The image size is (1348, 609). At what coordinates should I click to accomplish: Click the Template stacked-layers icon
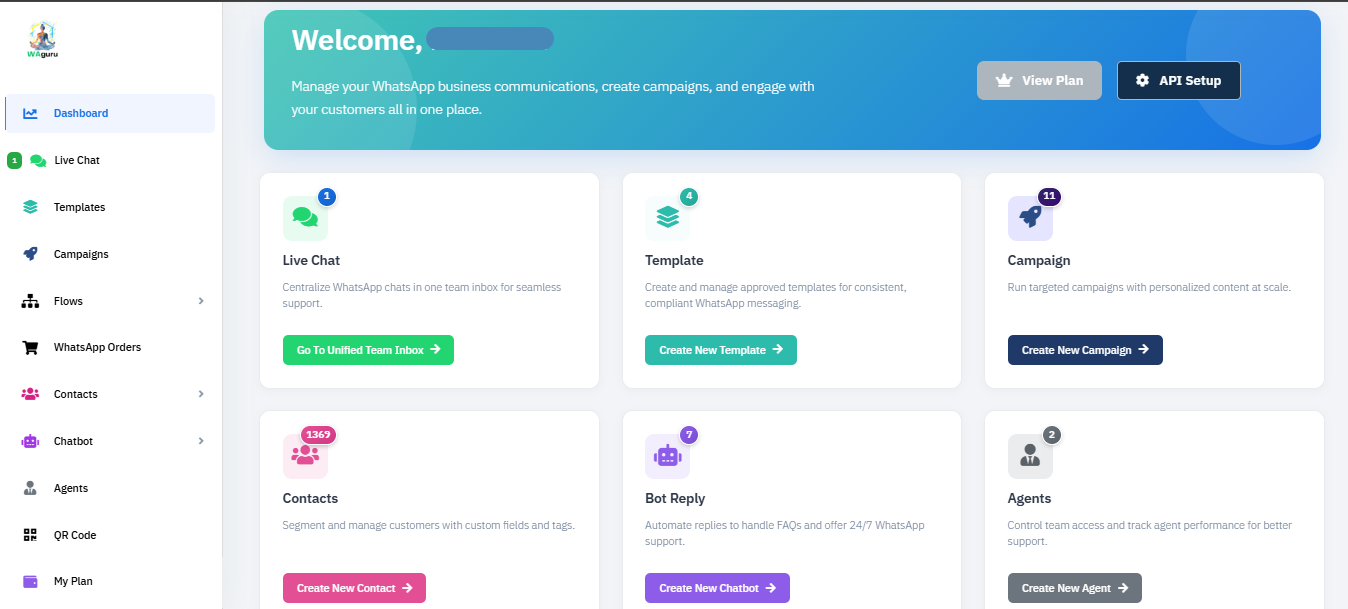[x=667, y=216]
